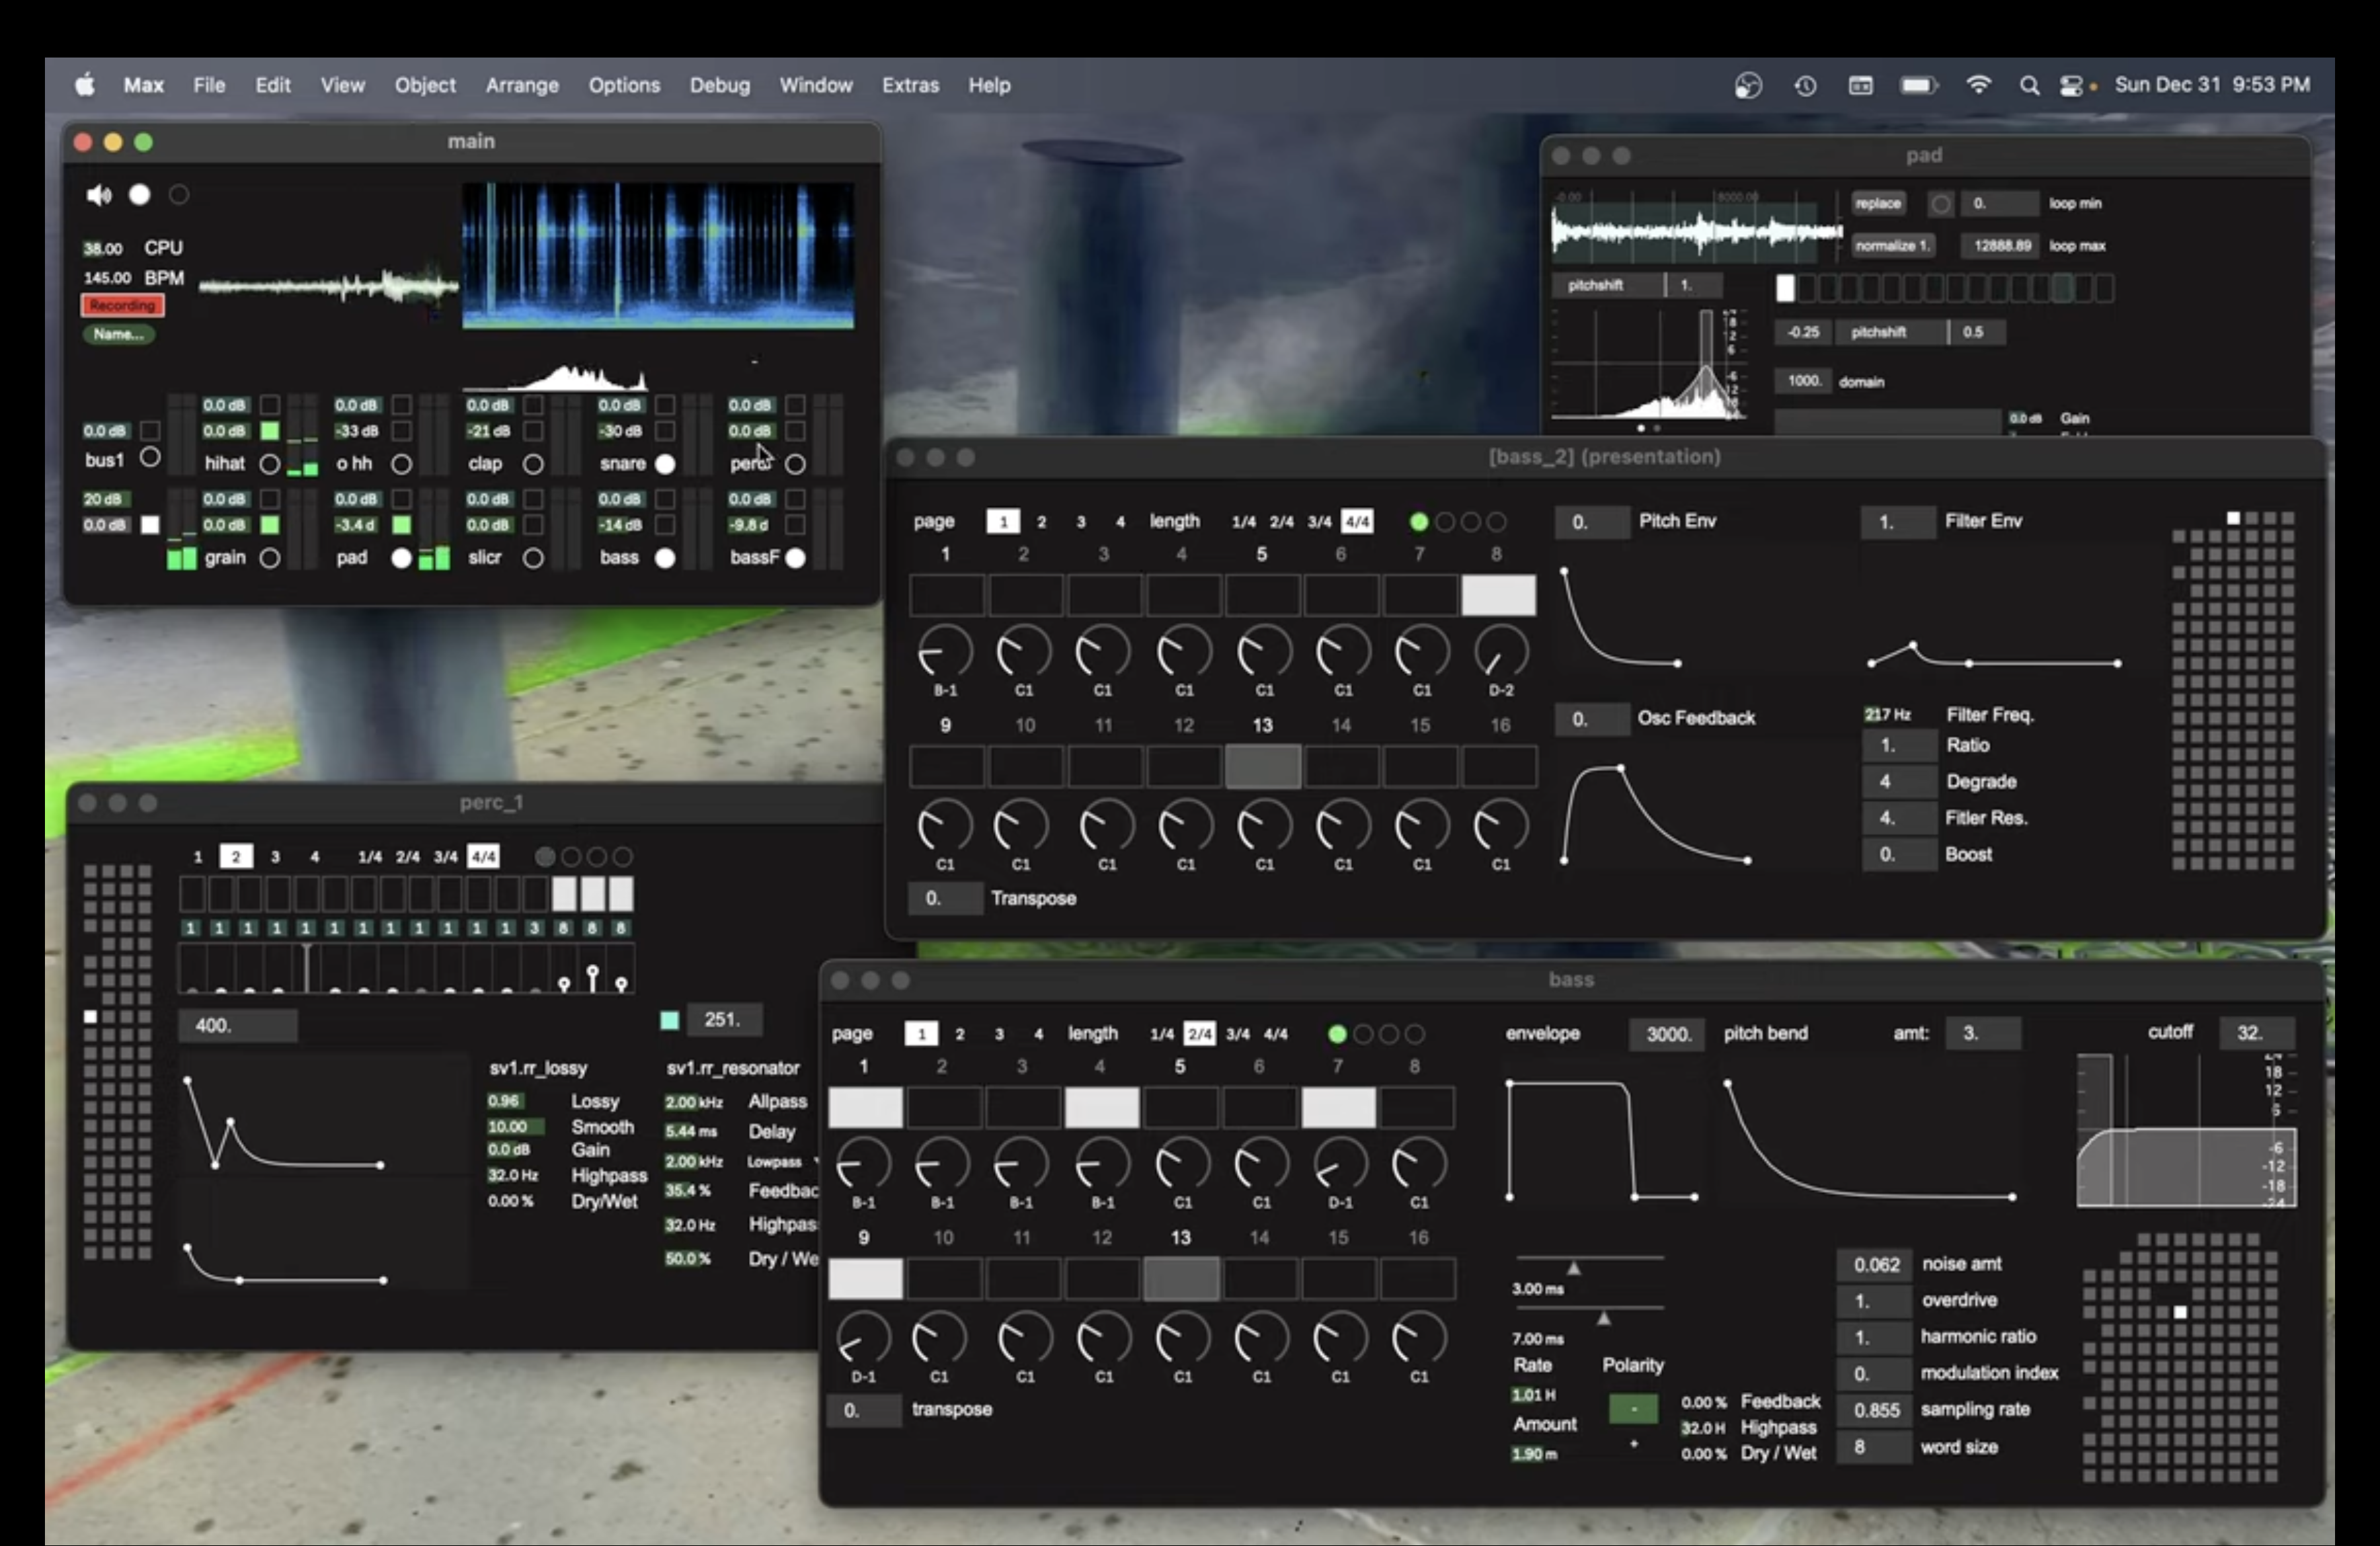2380x1546 pixels.
Task: Open the Extras menu
Action: tap(909, 86)
